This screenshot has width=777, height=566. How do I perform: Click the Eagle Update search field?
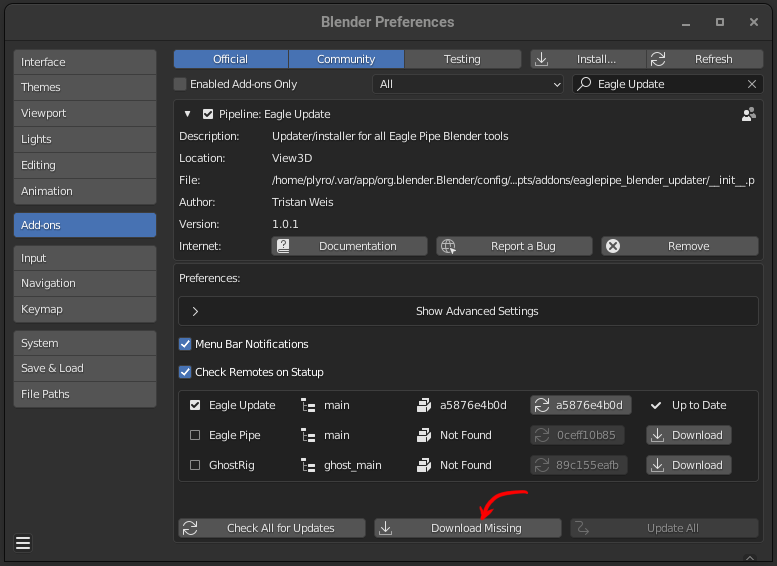pos(667,84)
